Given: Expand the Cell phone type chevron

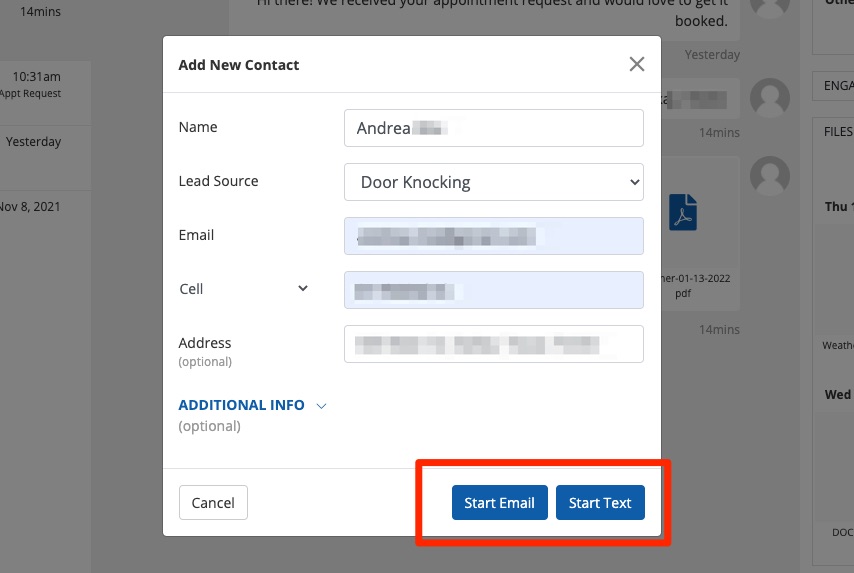Looking at the screenshot, I should (303, 288).
